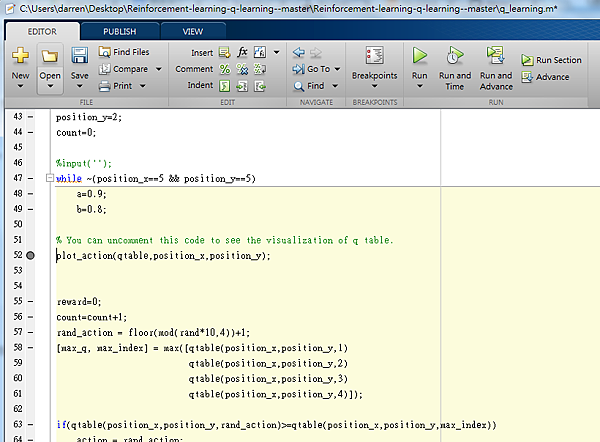Toggle breakpoint marker on line 52
The image size is (600, 442).
click(31, 256)
